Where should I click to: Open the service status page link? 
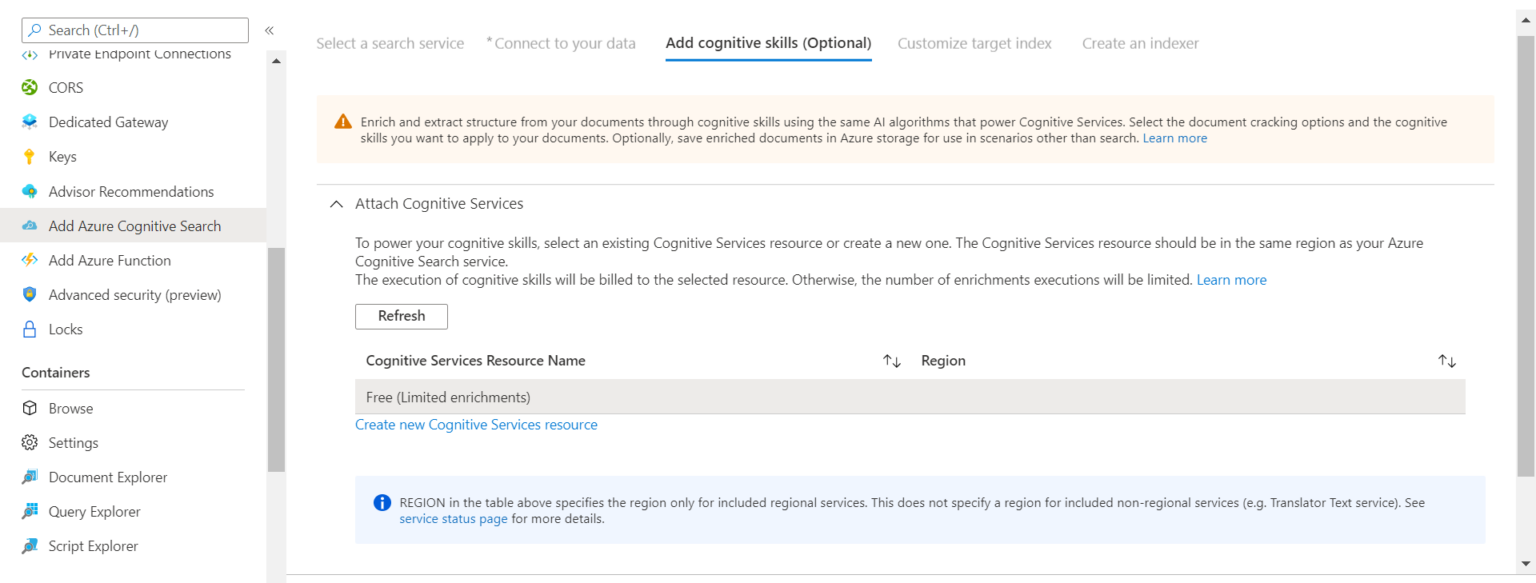[453, 518]
